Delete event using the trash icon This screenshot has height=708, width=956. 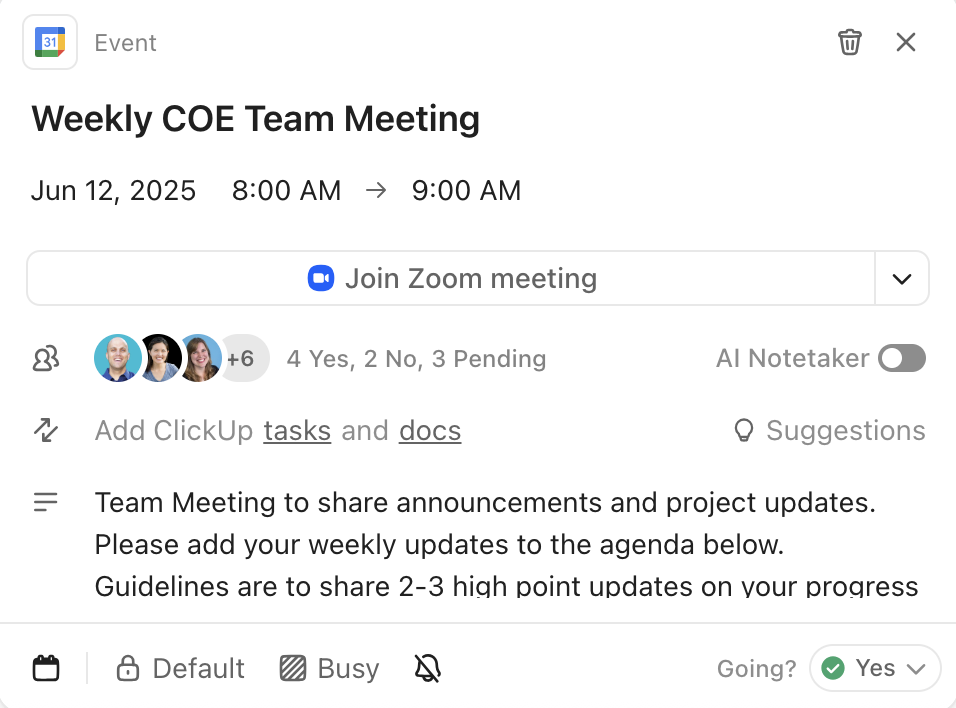coord(850,42)
